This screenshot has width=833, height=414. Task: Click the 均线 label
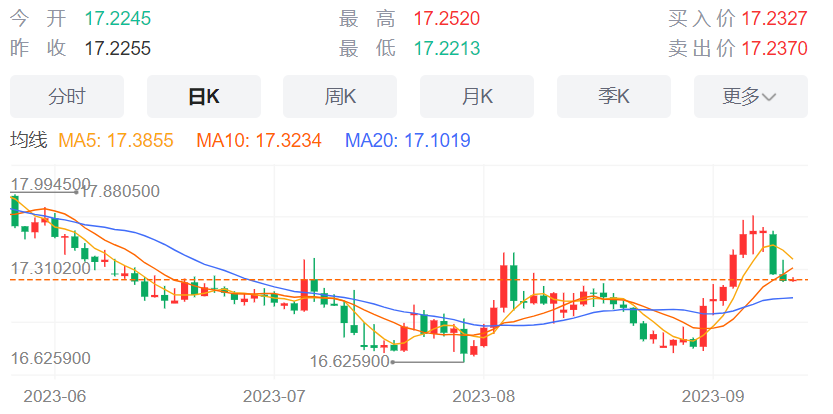click(x=29, y=140)
